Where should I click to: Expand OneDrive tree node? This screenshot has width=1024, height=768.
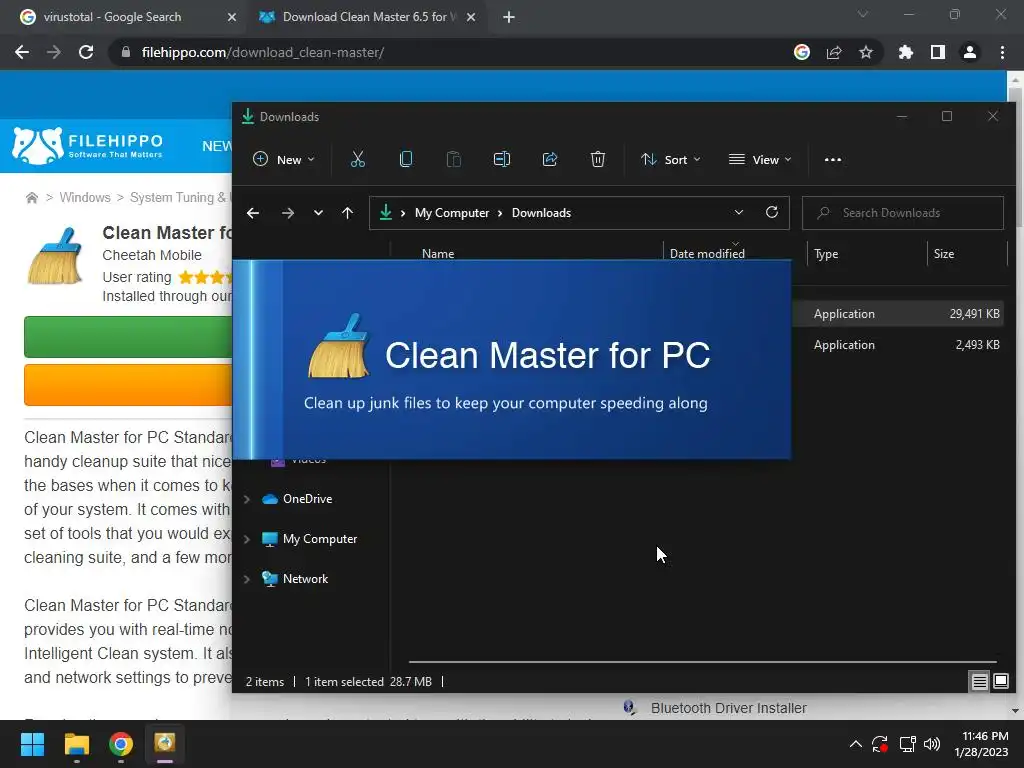coord(247,499)
